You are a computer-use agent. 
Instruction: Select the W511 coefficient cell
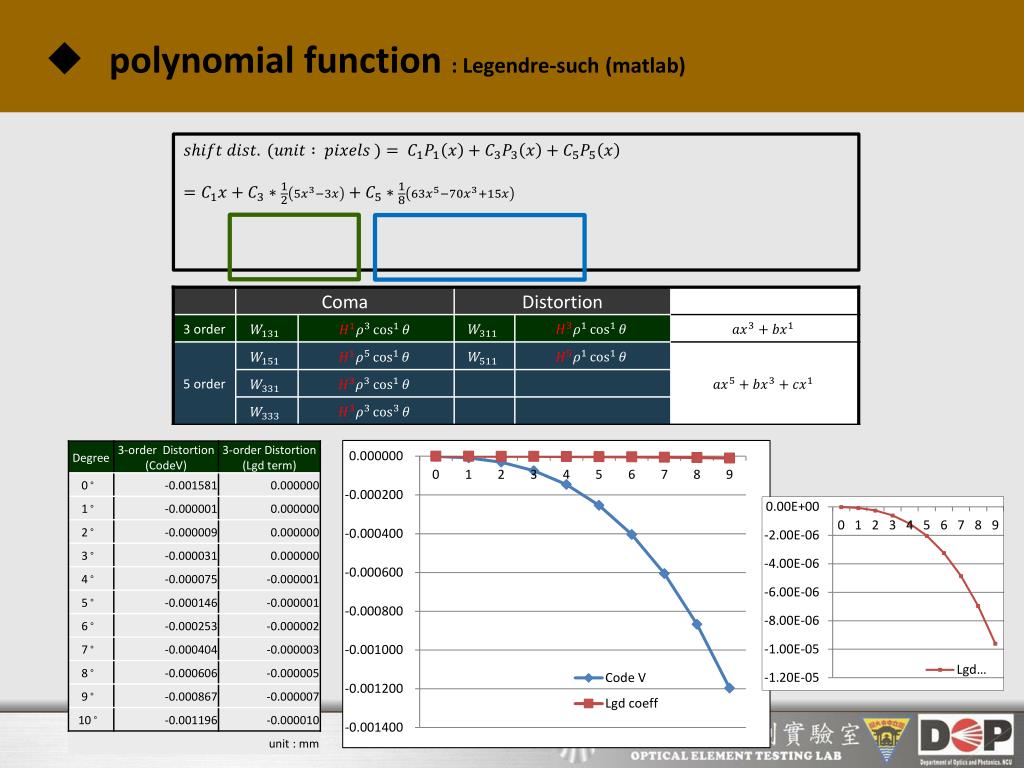click(483, 357)
